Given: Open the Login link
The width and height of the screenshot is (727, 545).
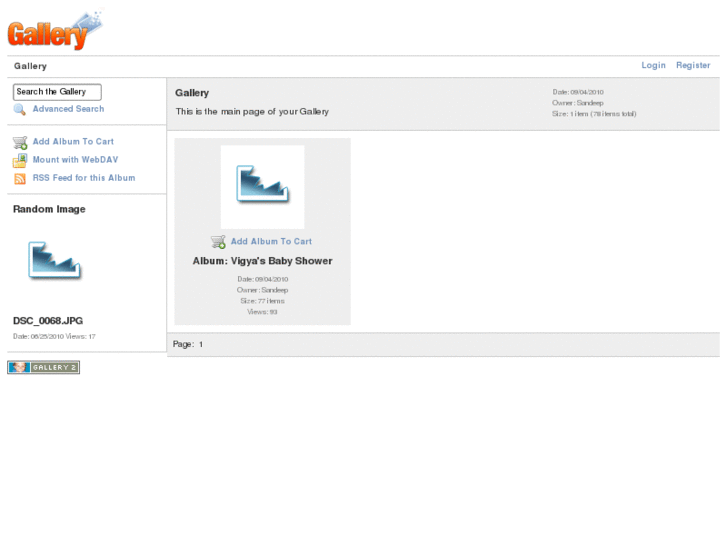Looking at the screenshot, I should click(x=653, y=65).
